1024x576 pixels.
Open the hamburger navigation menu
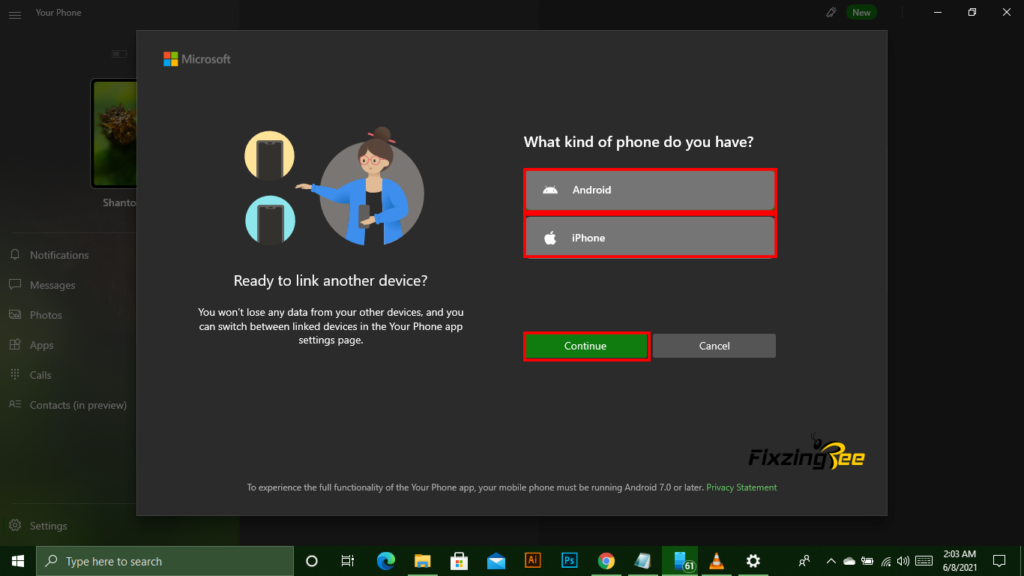[15, 14]
